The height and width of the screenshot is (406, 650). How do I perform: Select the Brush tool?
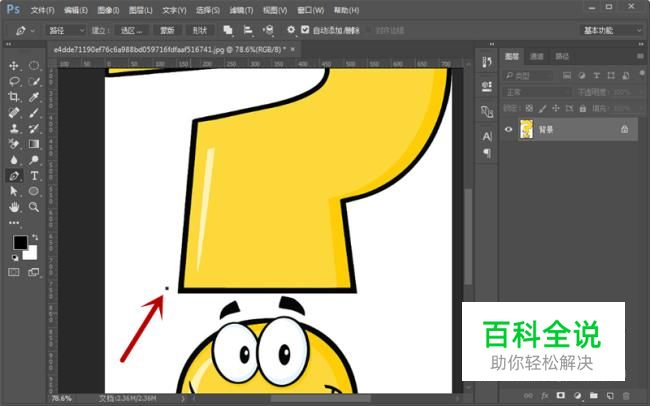click(34, 113)
